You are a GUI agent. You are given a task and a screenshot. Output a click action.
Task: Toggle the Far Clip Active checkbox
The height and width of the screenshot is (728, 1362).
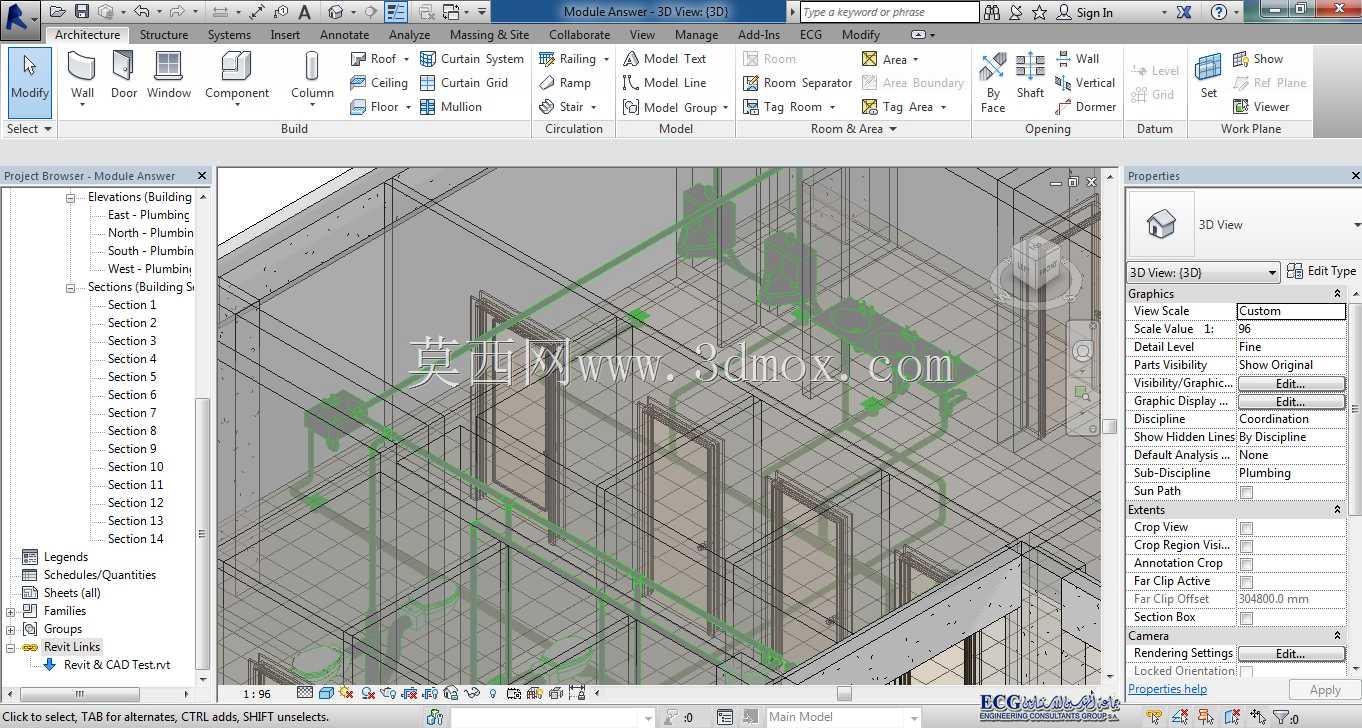pos(1246,582)
